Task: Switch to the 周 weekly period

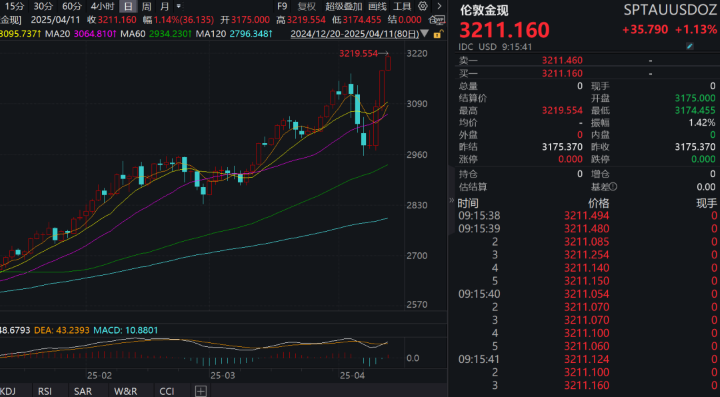Action: [146, 6]
